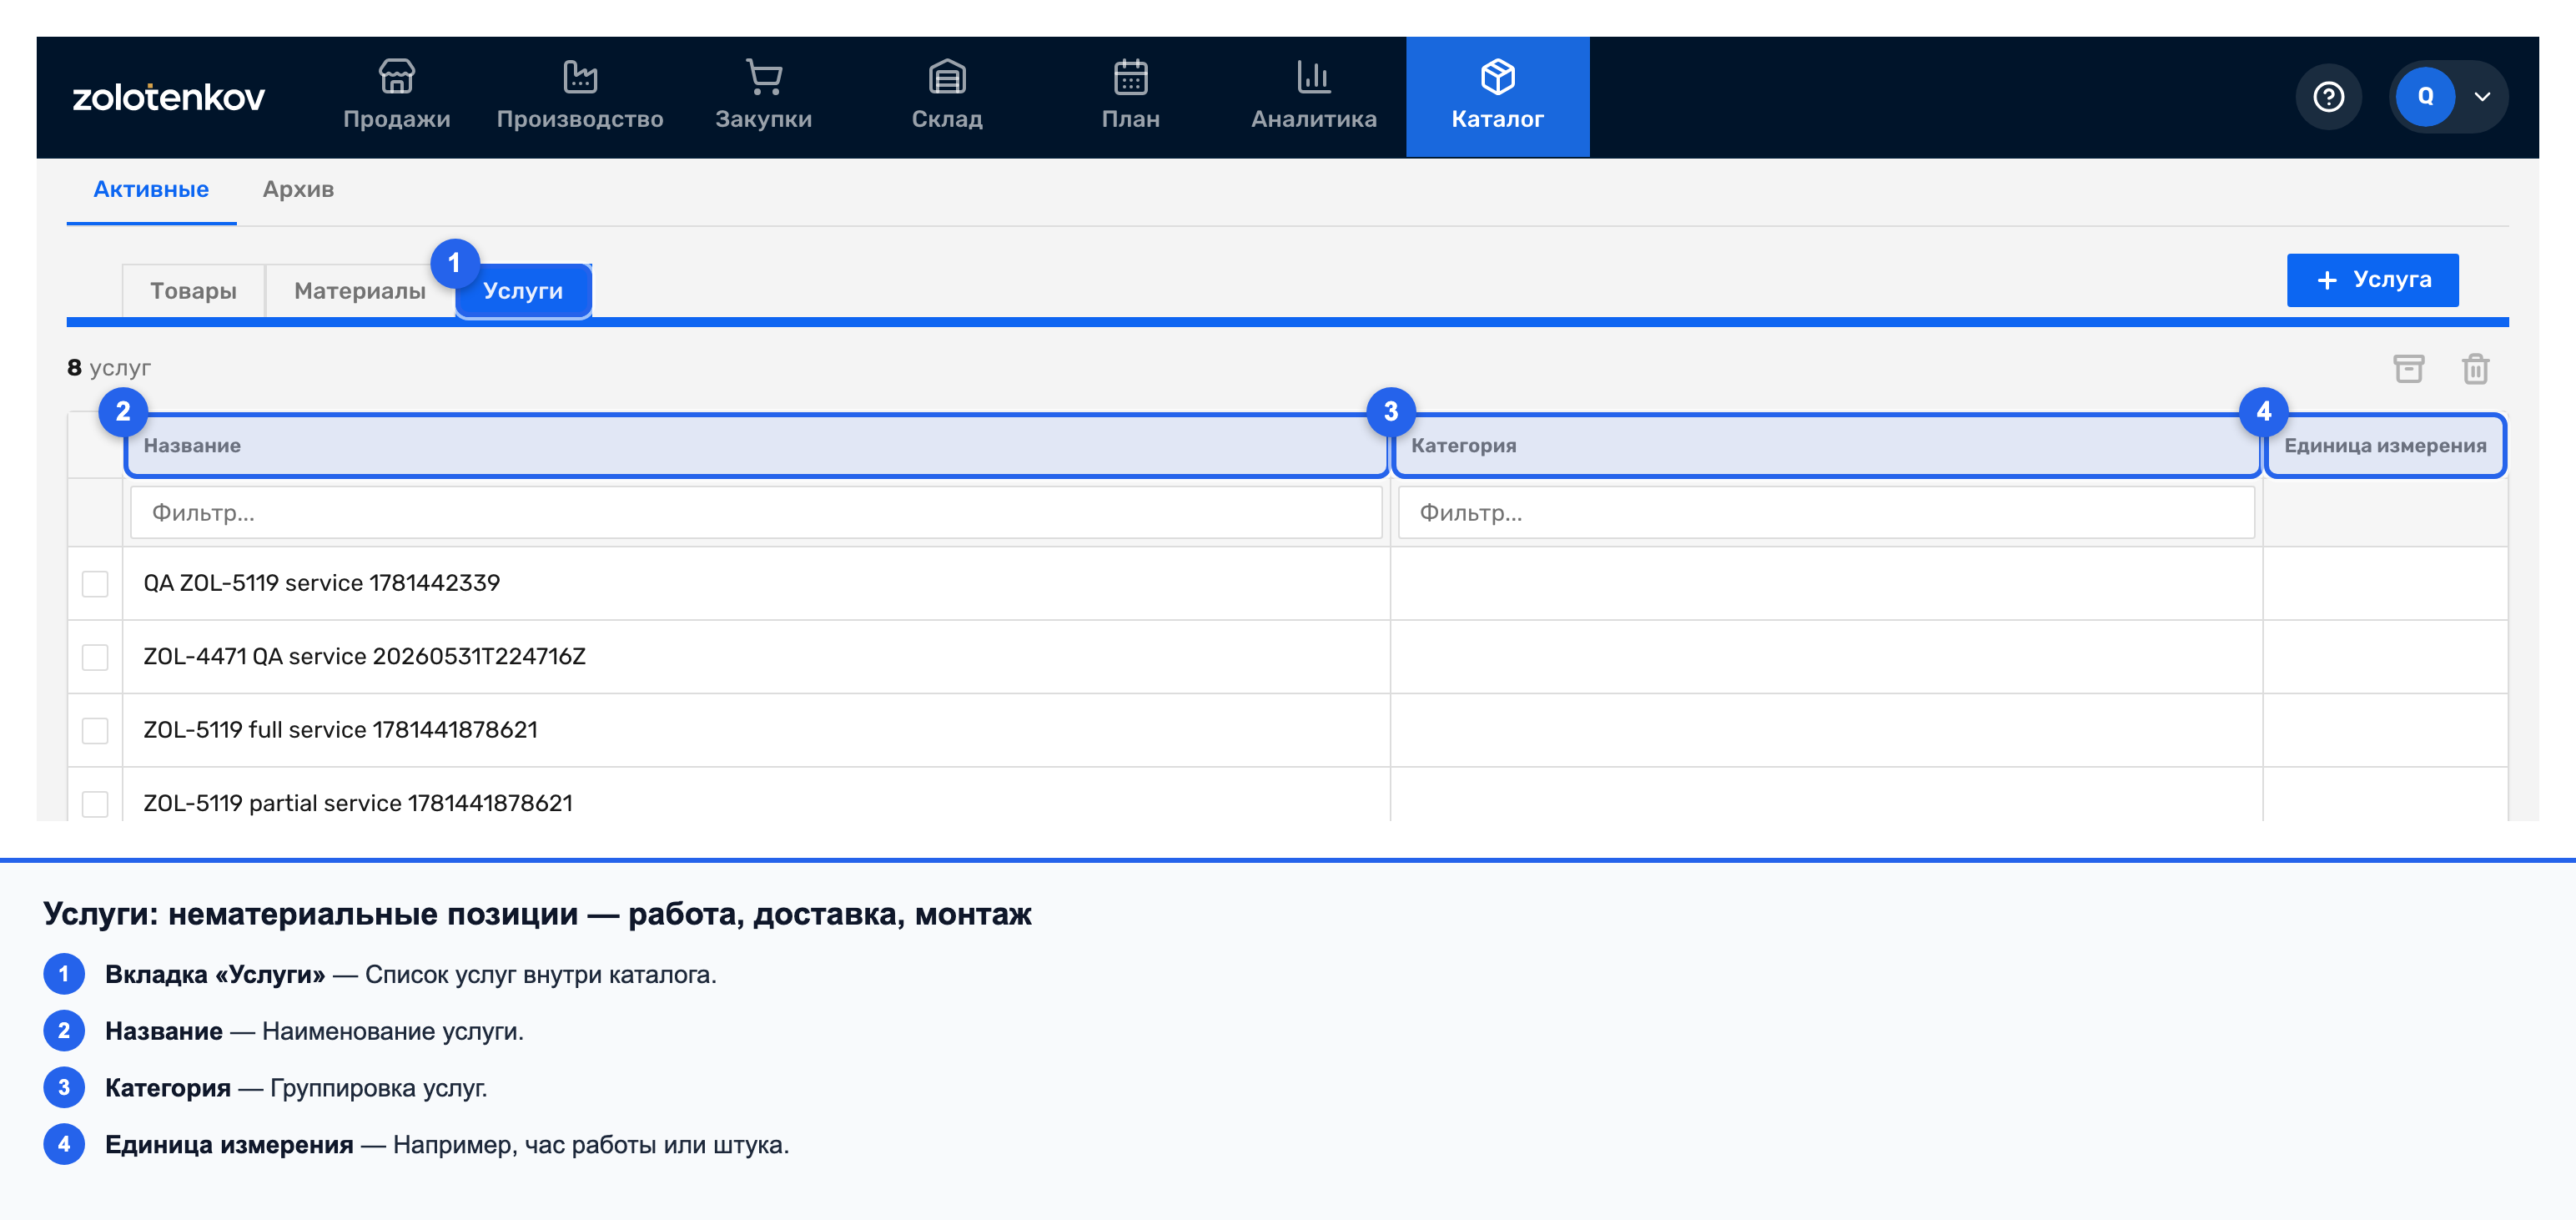Check the ZOL-5119 full service row box
The height and width of the screenshot is (1220, 2576).
pyautogui.click(x=95, y=731)
